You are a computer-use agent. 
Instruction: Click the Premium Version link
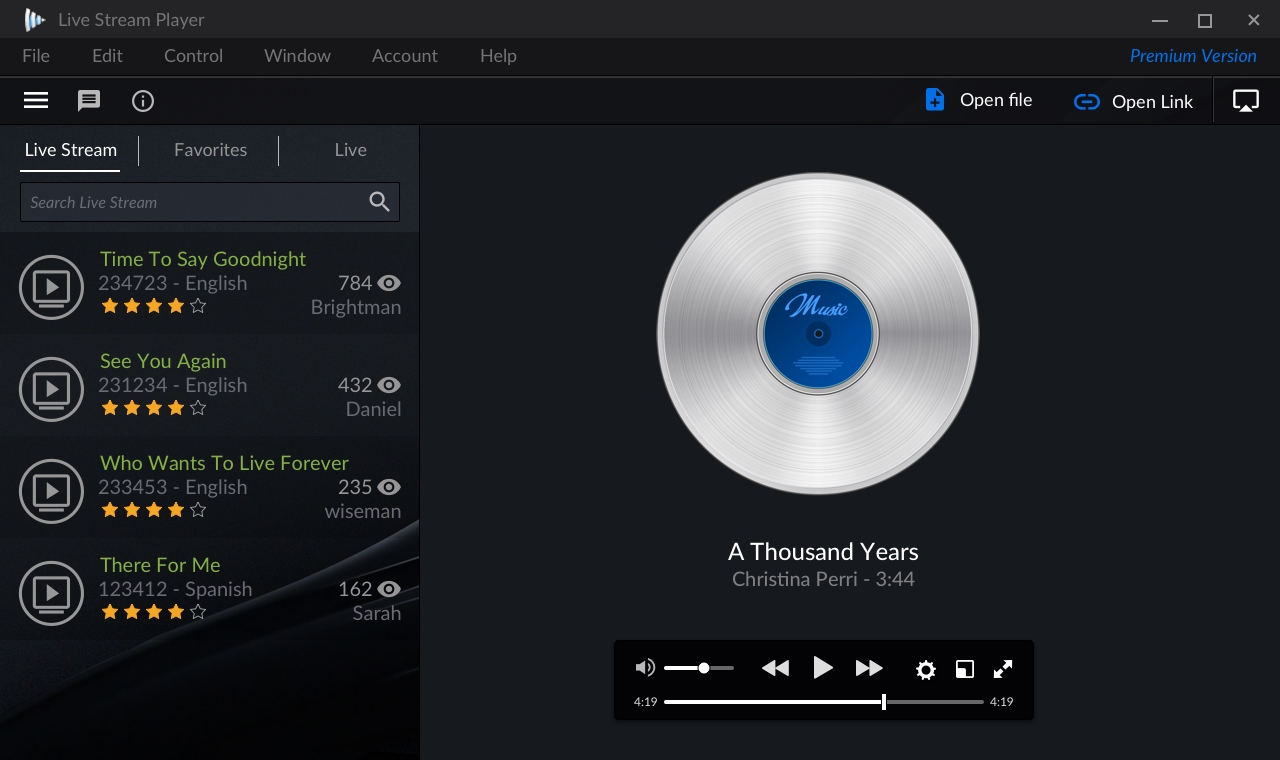tap(1193, 56)
